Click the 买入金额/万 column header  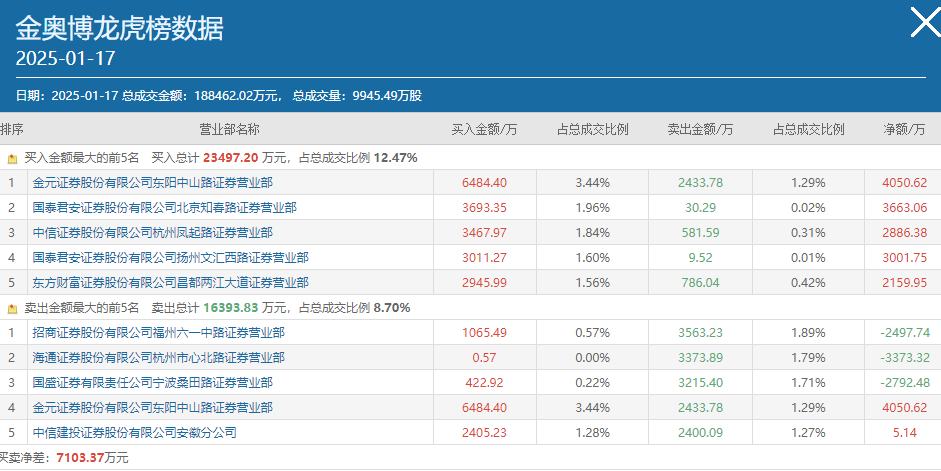[x=484, y=129]
